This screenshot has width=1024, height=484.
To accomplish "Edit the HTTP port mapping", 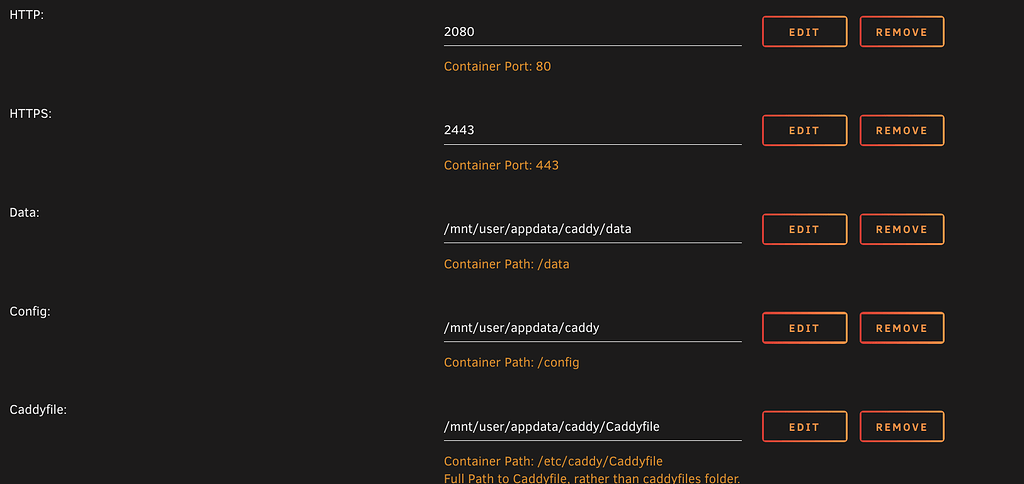I will coord(804,32).
